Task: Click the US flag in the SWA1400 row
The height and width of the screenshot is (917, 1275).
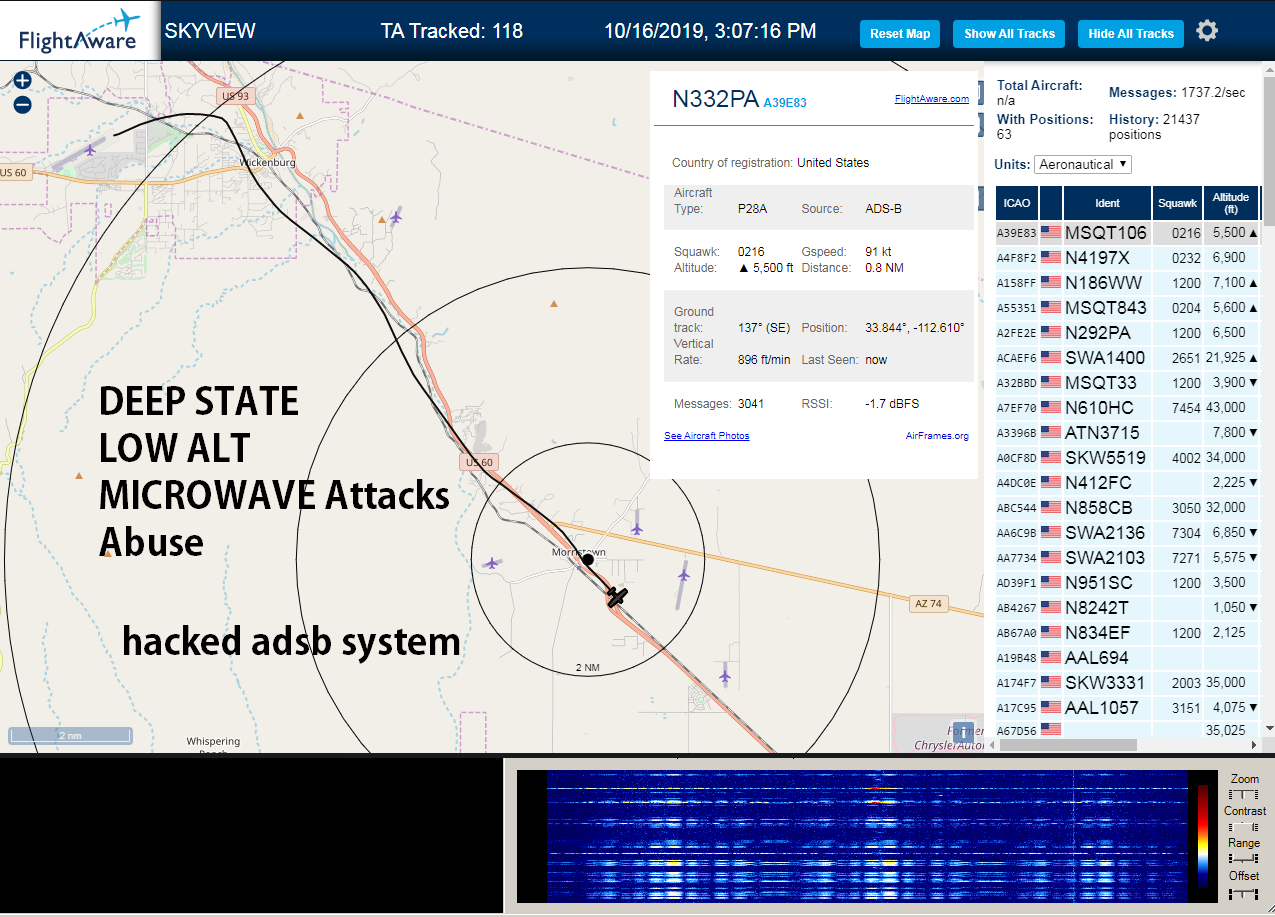Action: 1051,358
